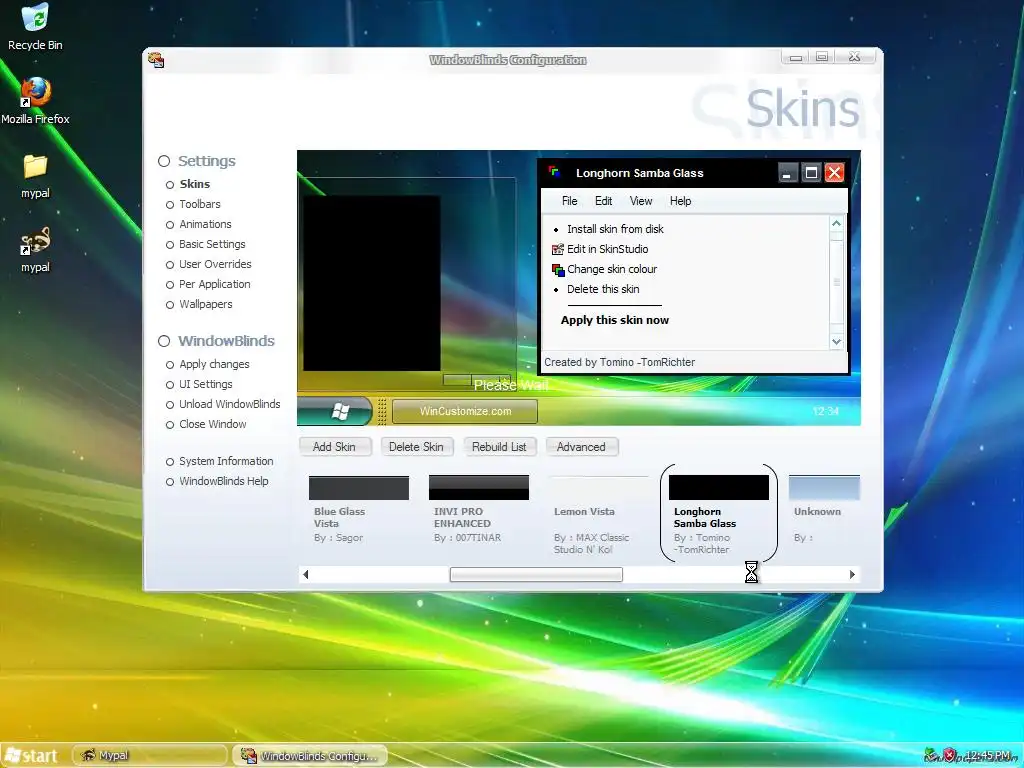Select the INVI PRO ENHANCED skin thumbnail
1024x768 pixels.
[x=479, y=488]
